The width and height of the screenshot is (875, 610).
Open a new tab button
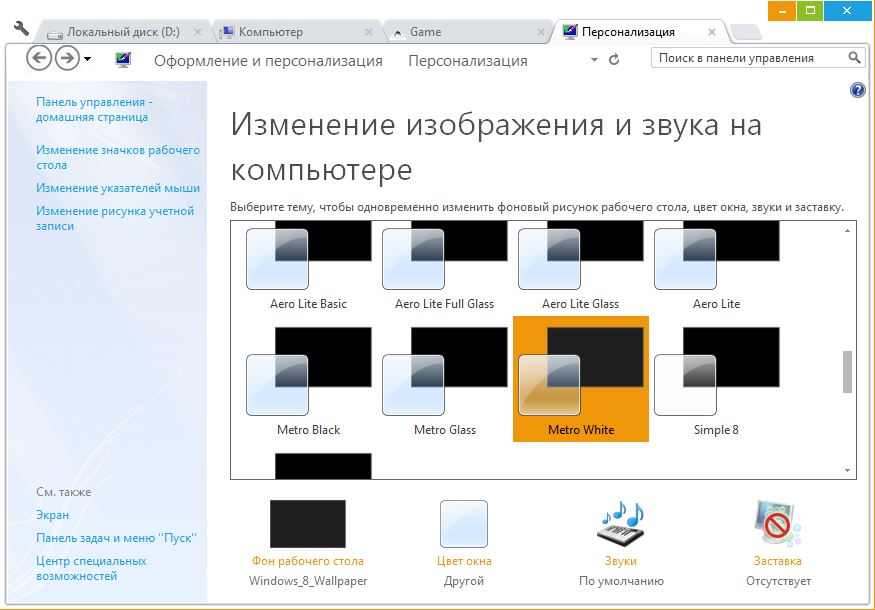[x=746, y=32]
